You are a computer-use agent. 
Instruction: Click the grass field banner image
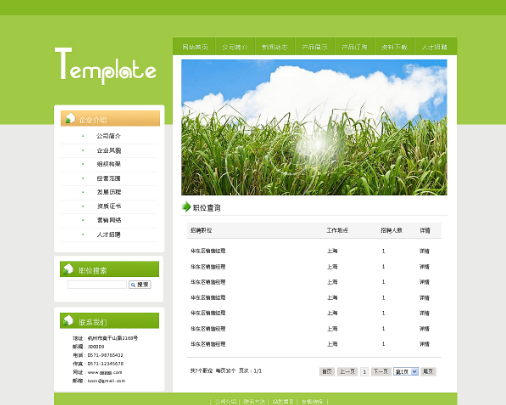[x=314, y=127]
